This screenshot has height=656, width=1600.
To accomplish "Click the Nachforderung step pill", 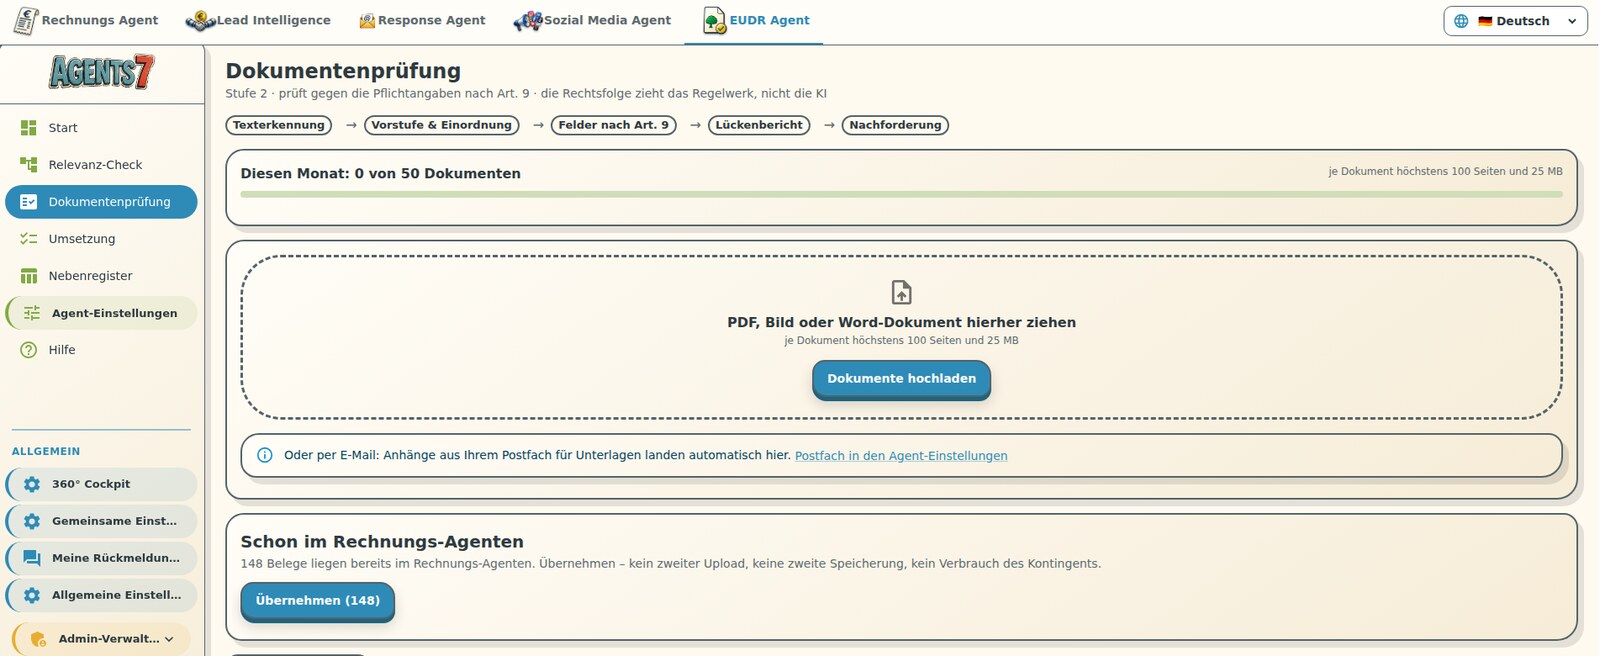I will (895, 125).
